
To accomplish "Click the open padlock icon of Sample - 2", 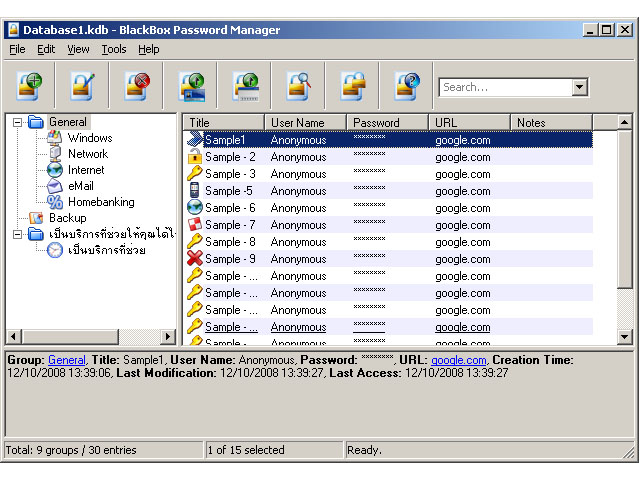I will pos(195,157).
